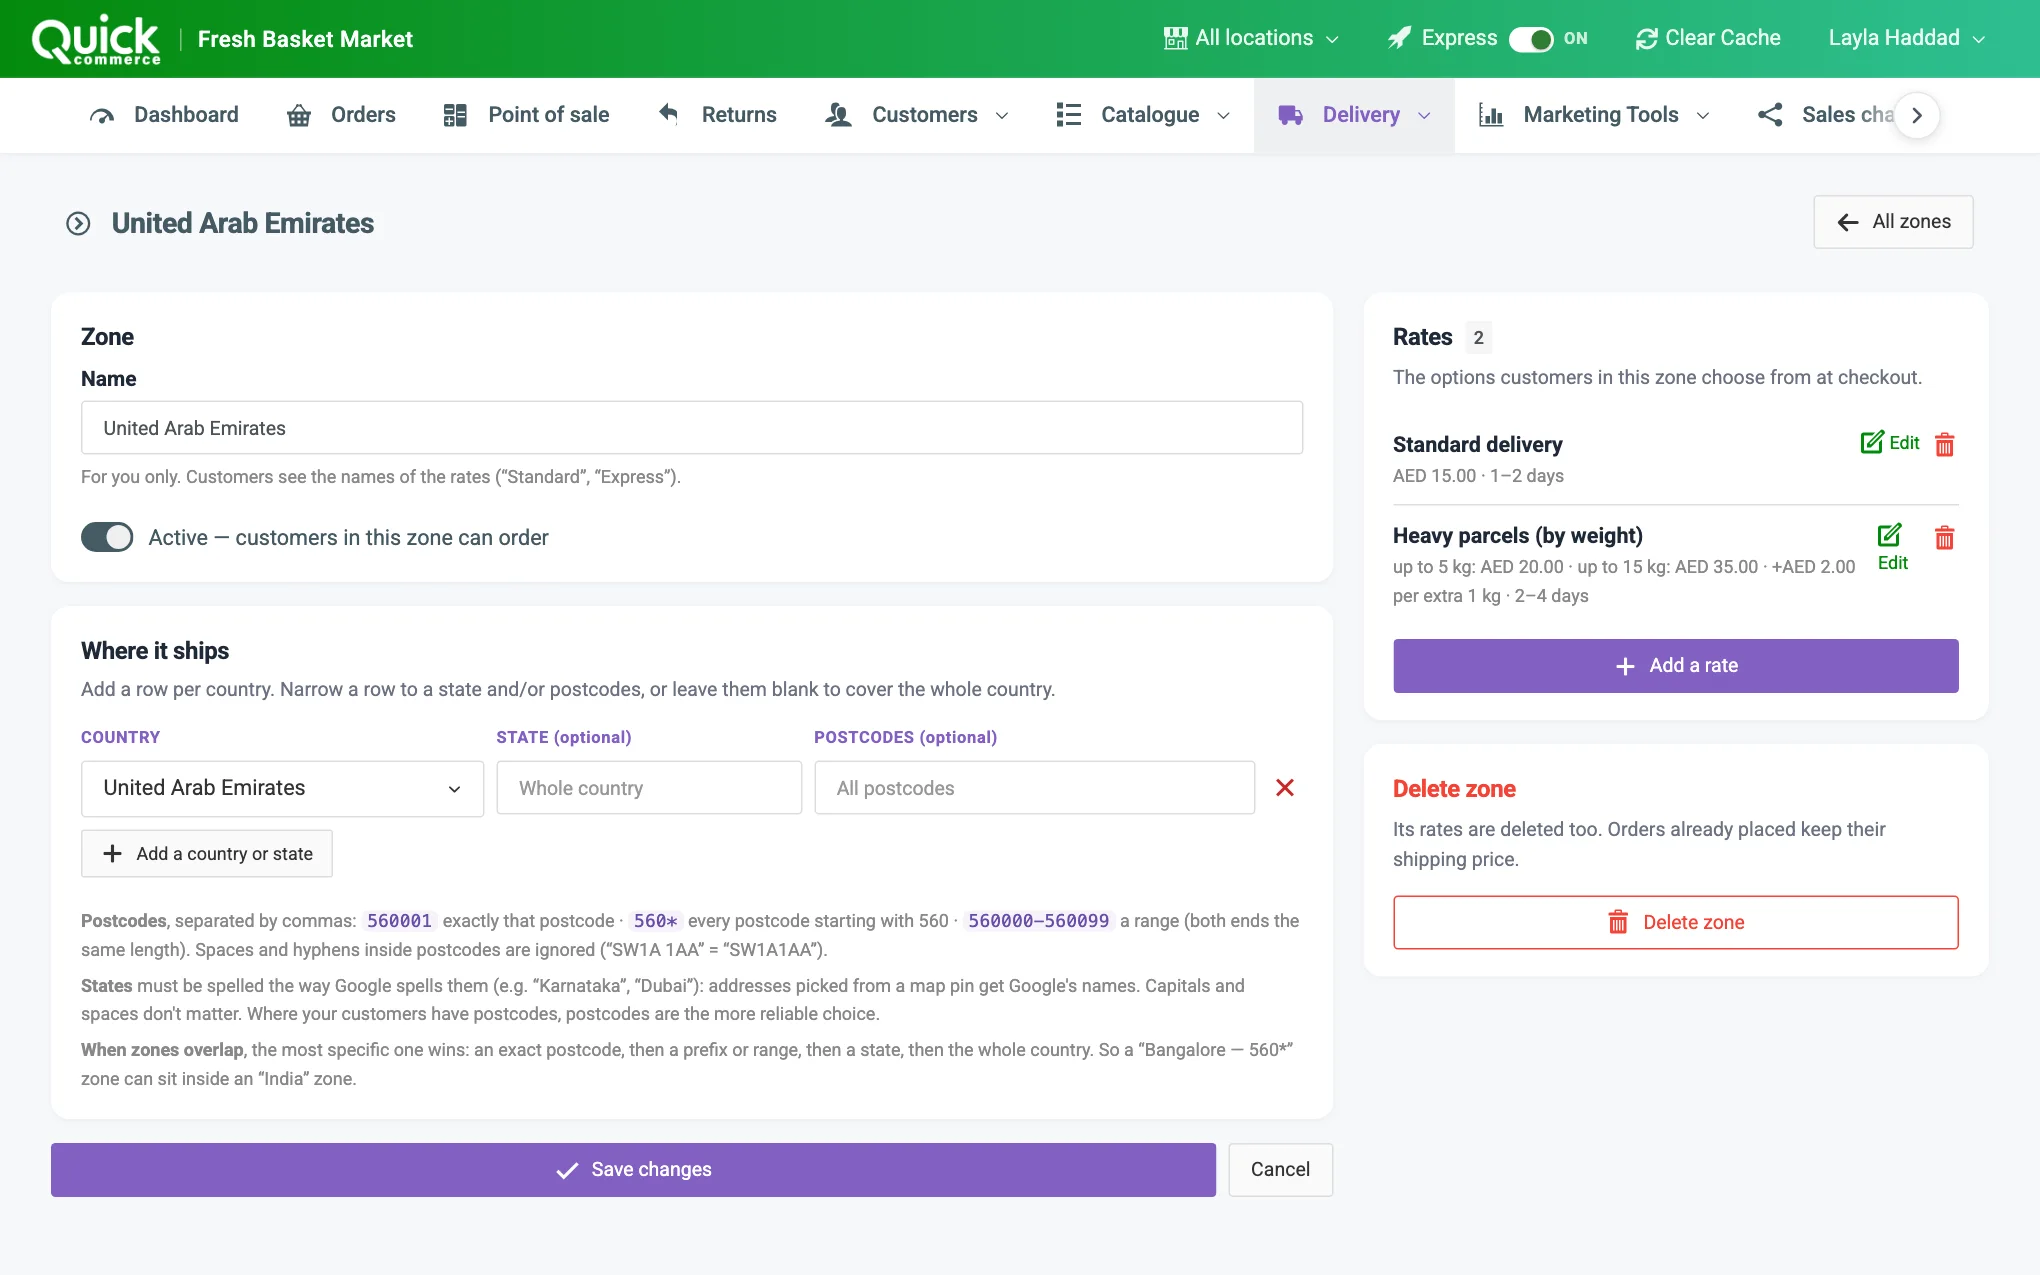
Task: Toggle the zone Active switch
Action: 107,537
